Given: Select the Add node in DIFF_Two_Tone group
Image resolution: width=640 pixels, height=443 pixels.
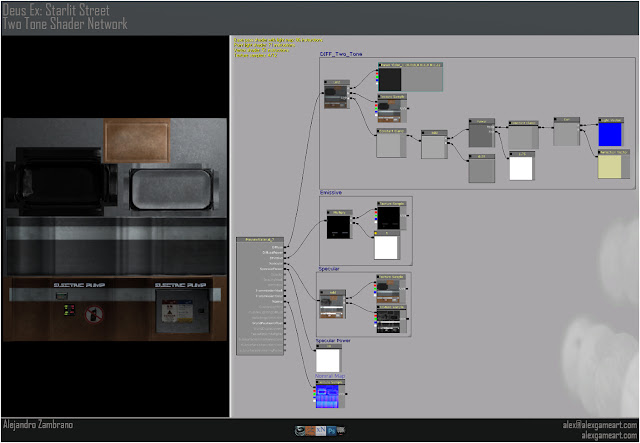Looking at the screenshot, I should coord(434,145).
